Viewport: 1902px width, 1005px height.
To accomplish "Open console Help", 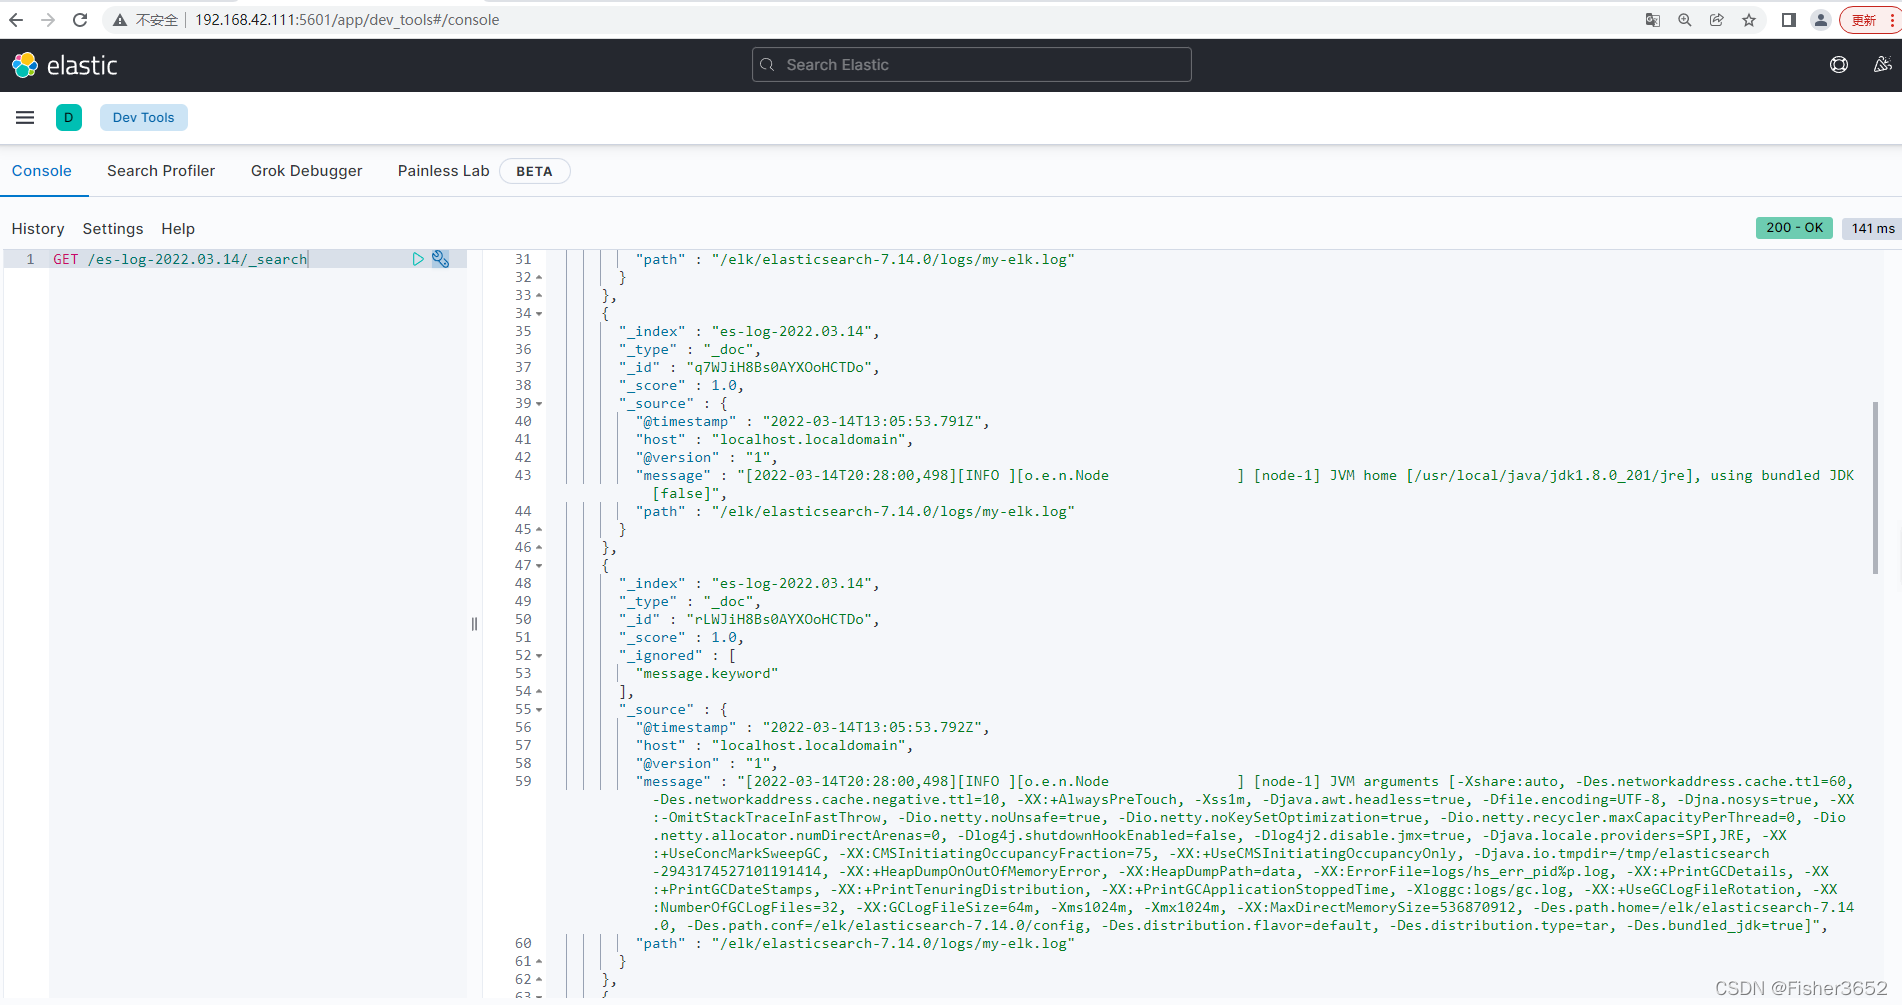I will point(178,229).
